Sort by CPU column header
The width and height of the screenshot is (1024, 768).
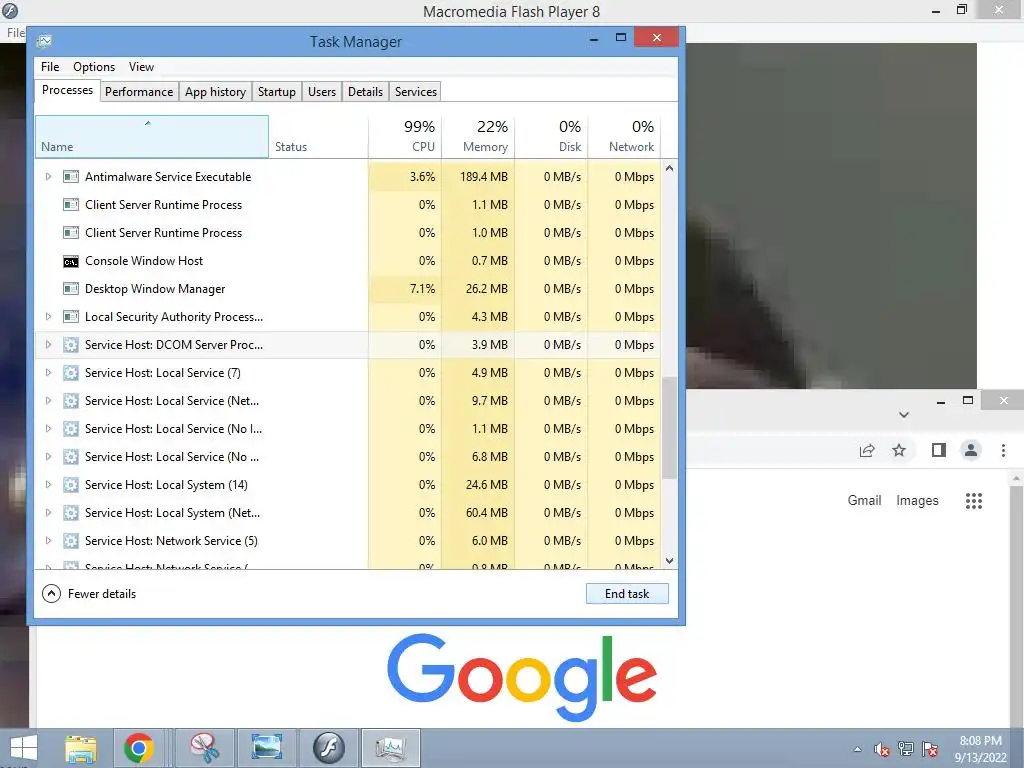(405, 136)
